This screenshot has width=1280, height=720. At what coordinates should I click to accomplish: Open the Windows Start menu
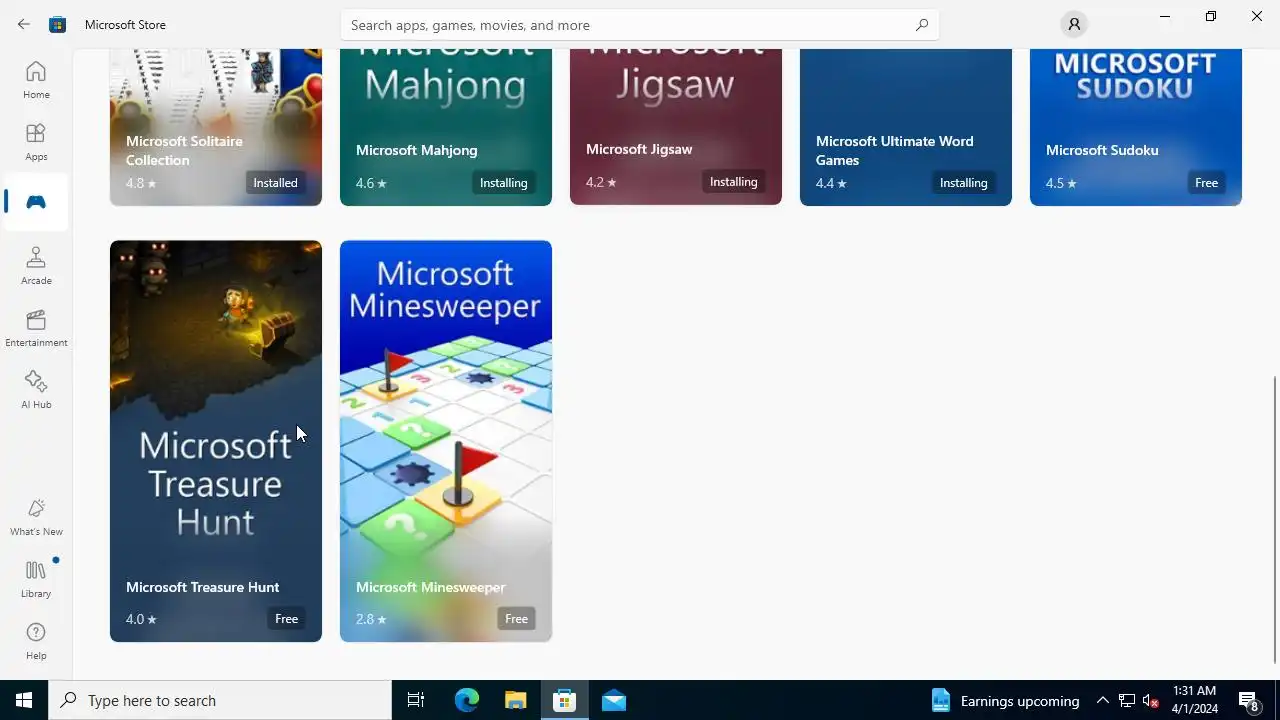click(x=24, y=700)
